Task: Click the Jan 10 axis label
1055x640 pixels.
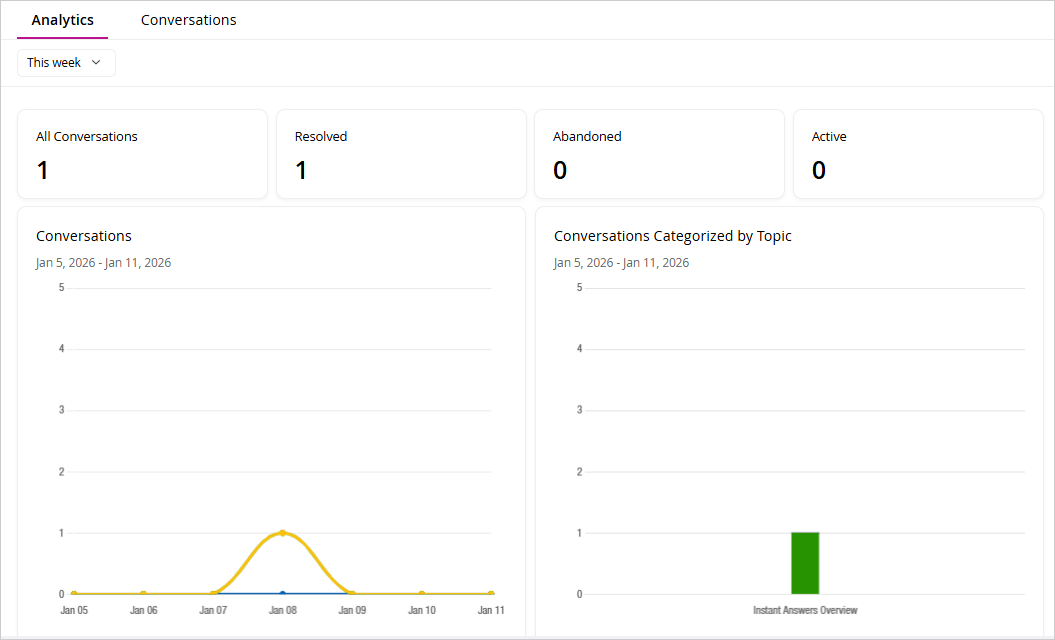Action: [422, 610]
